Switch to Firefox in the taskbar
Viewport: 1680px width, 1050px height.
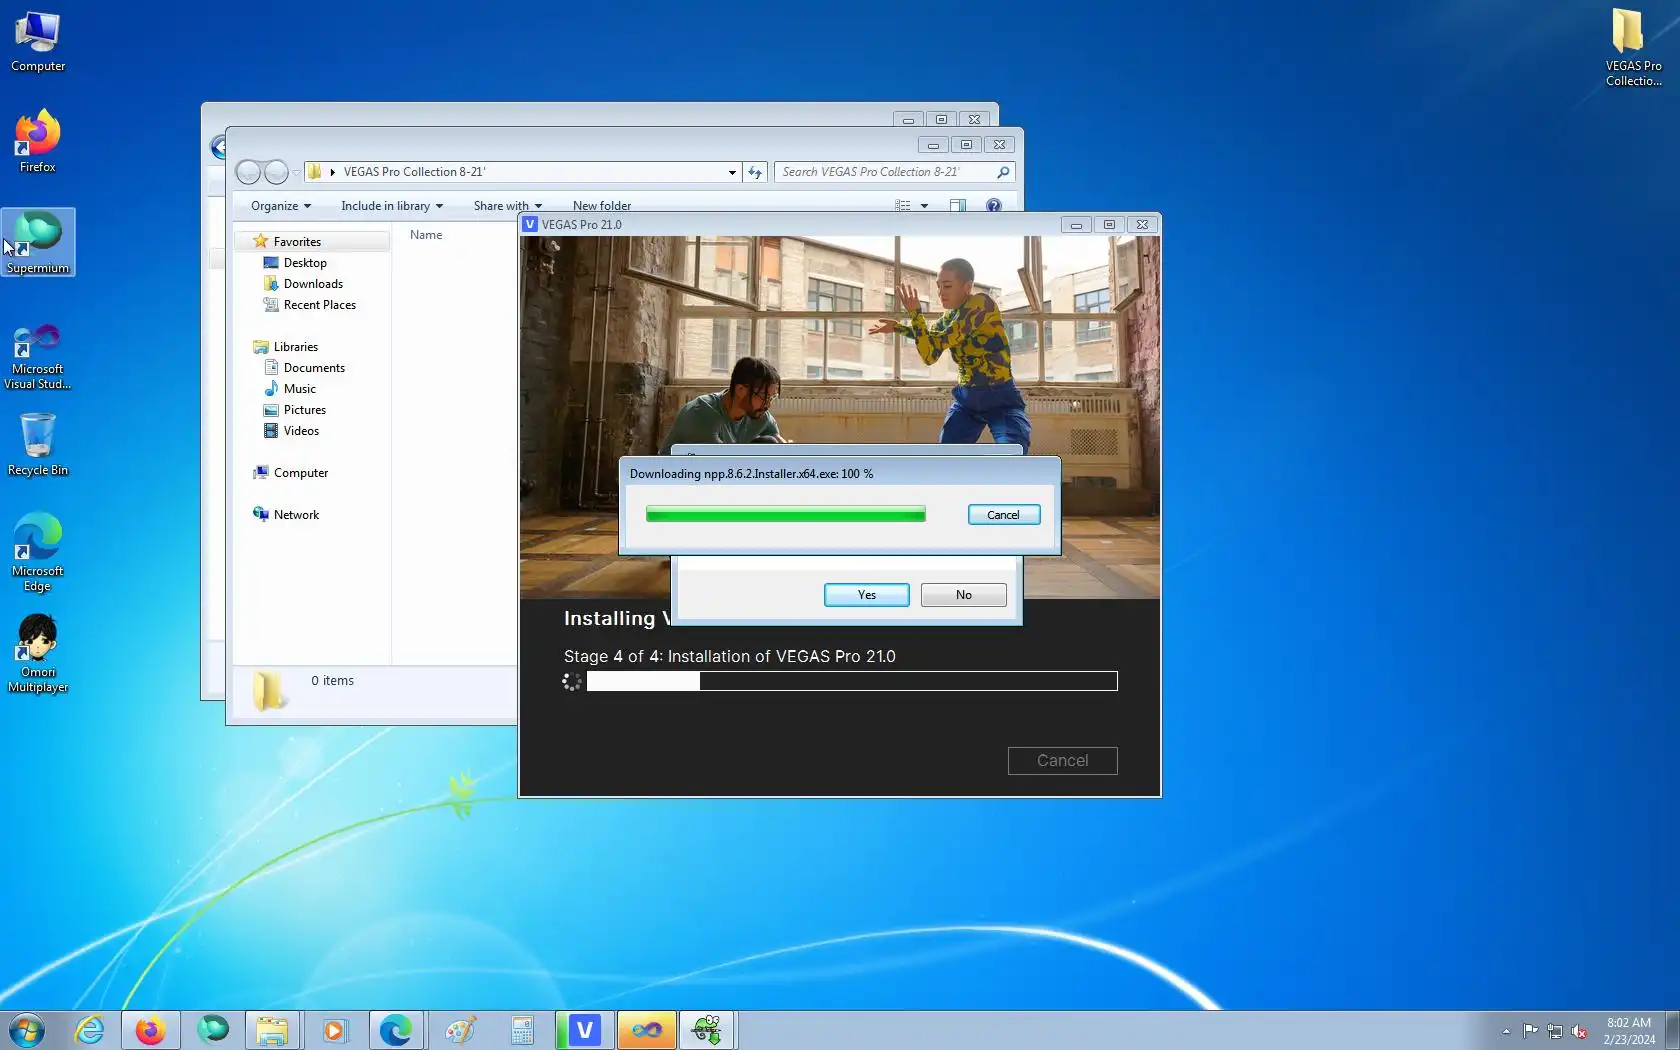tap(150, 1030)
